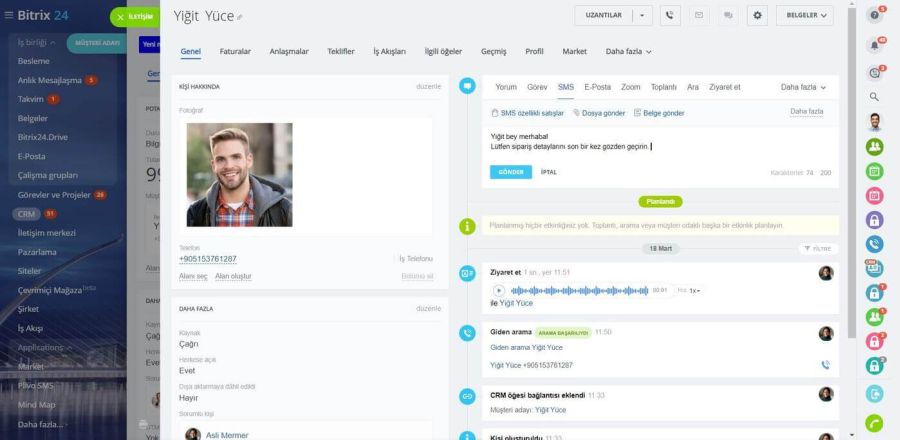Open the FİLTRE timeline filter

point(818,249)
